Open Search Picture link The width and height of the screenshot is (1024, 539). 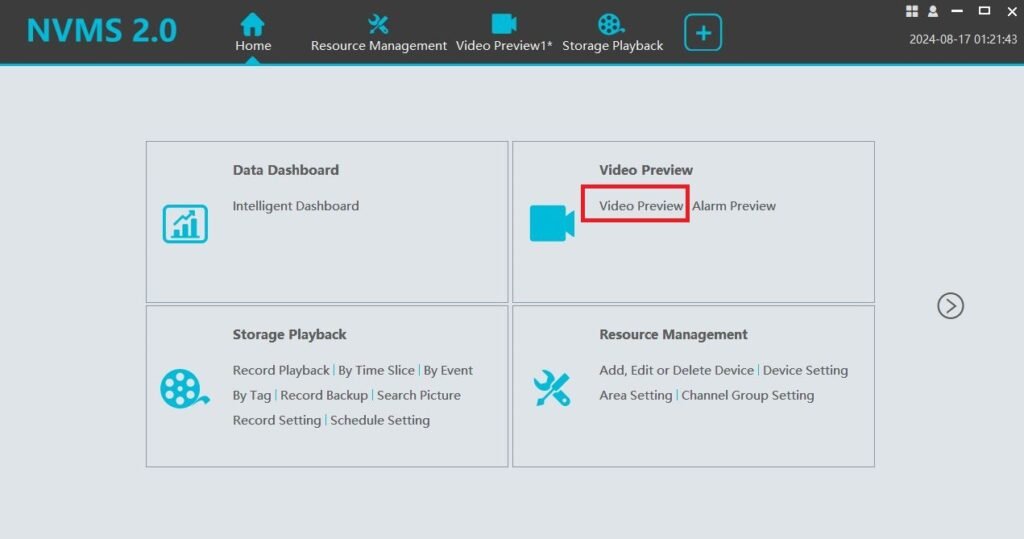tap(419, 395)
